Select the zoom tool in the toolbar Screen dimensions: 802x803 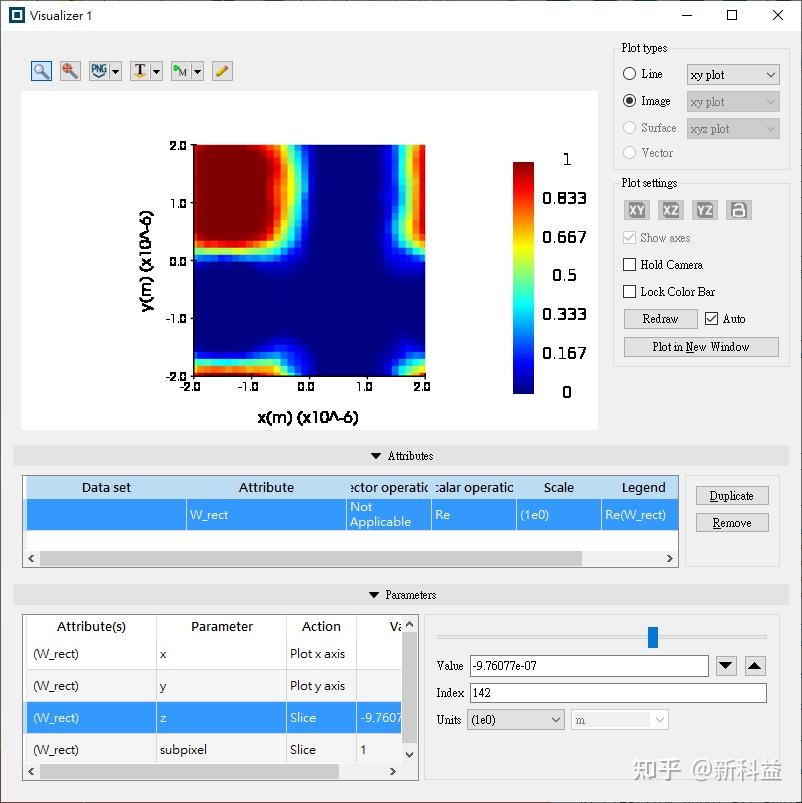click(x=40, y=71)
